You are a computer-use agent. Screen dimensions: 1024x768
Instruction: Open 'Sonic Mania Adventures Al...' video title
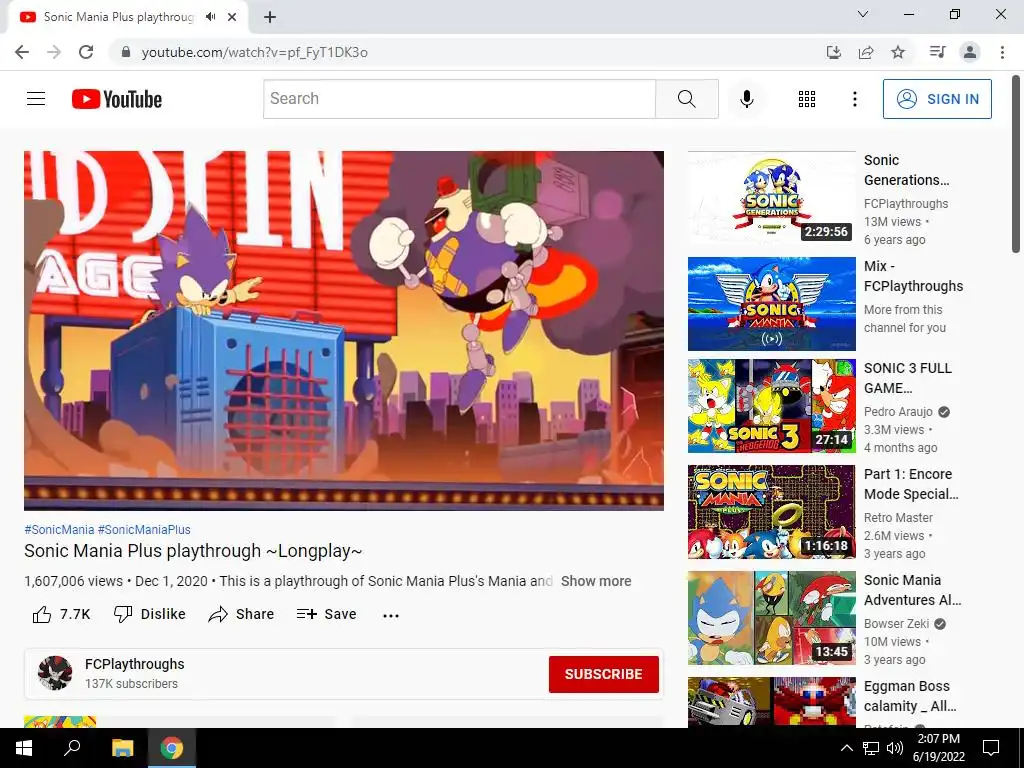pos(912,590)
